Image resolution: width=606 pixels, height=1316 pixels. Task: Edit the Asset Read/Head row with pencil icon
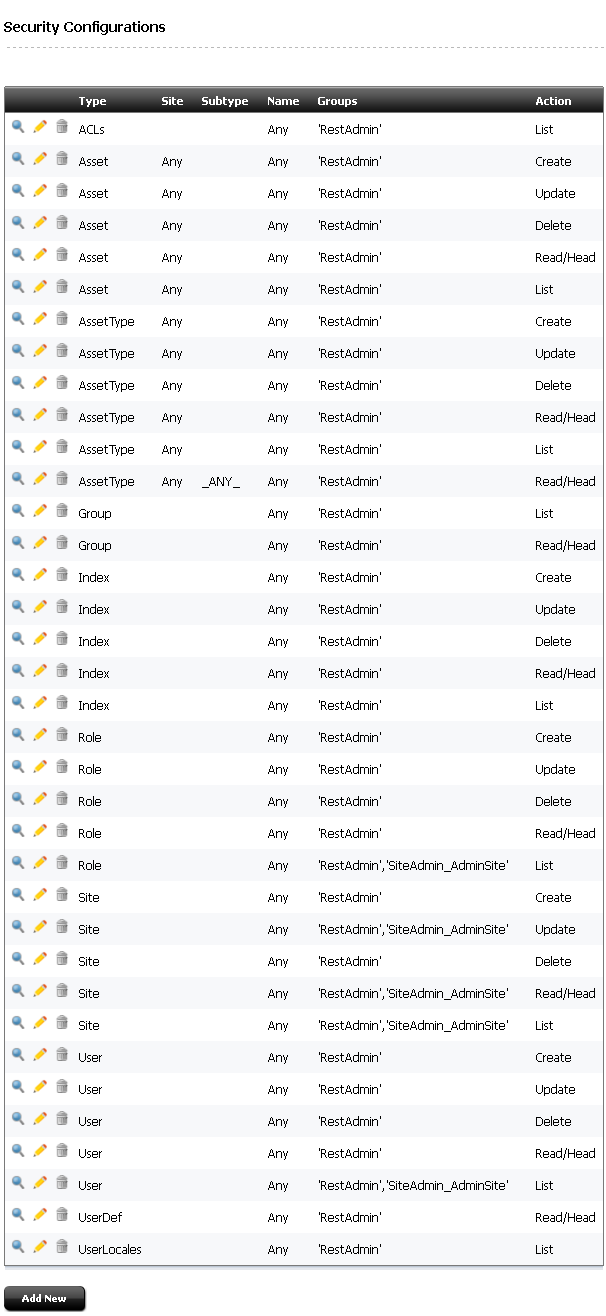pos(40,255)
